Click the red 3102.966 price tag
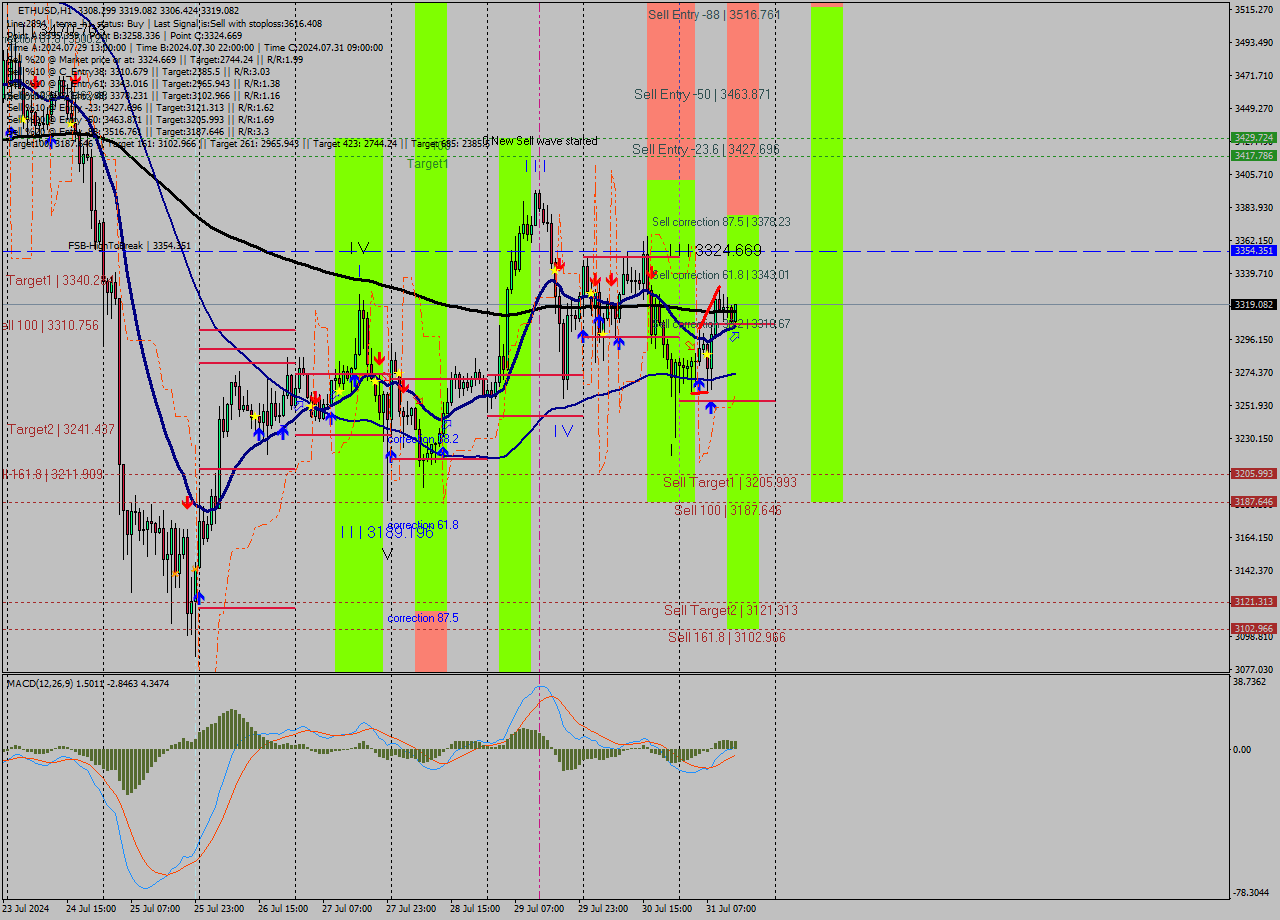 (1253, 629)
